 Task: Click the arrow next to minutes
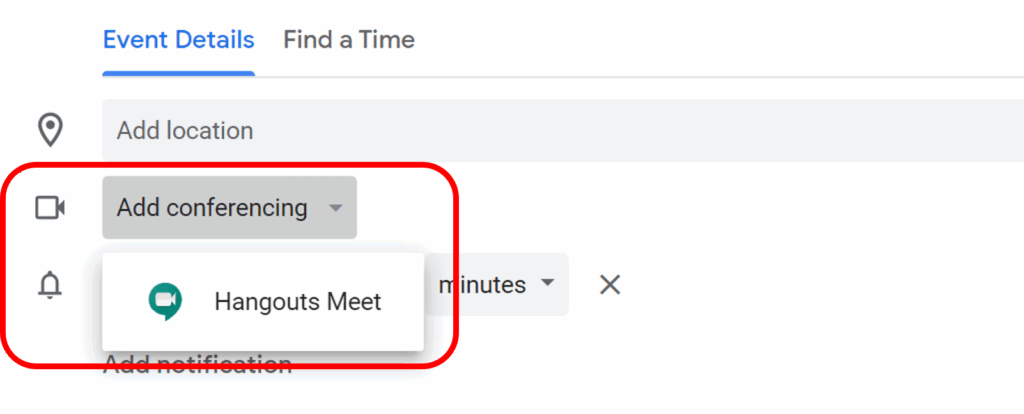pyautogui.click(x=546, y=284)
